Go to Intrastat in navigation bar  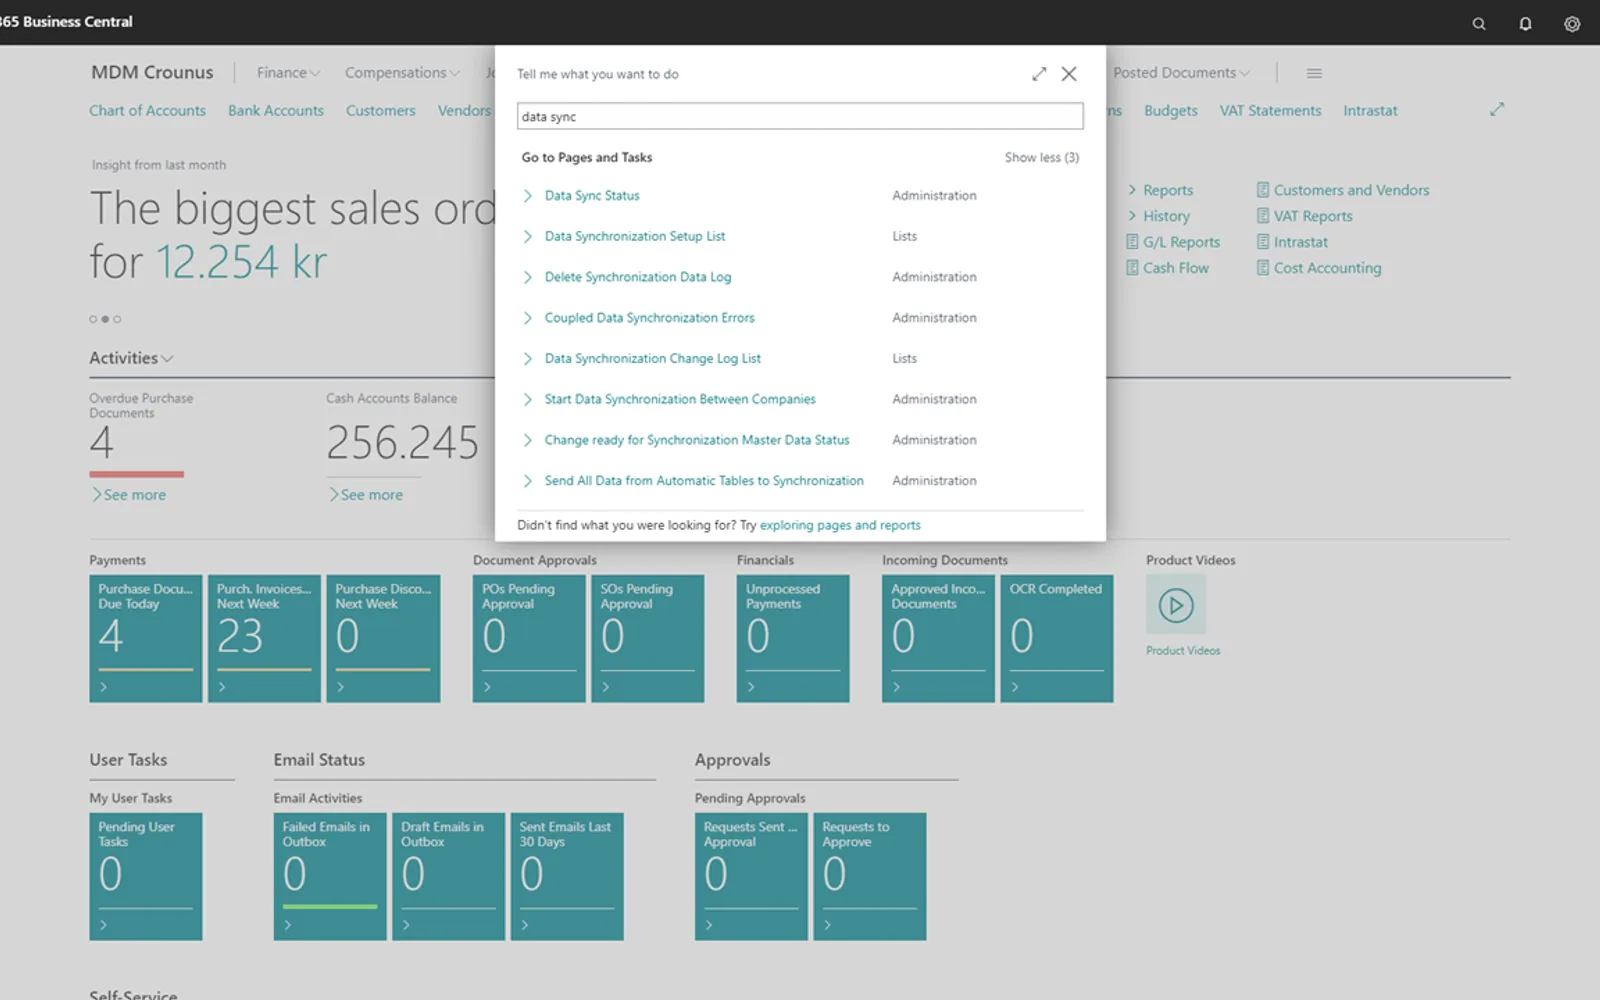pos(1370,111)
